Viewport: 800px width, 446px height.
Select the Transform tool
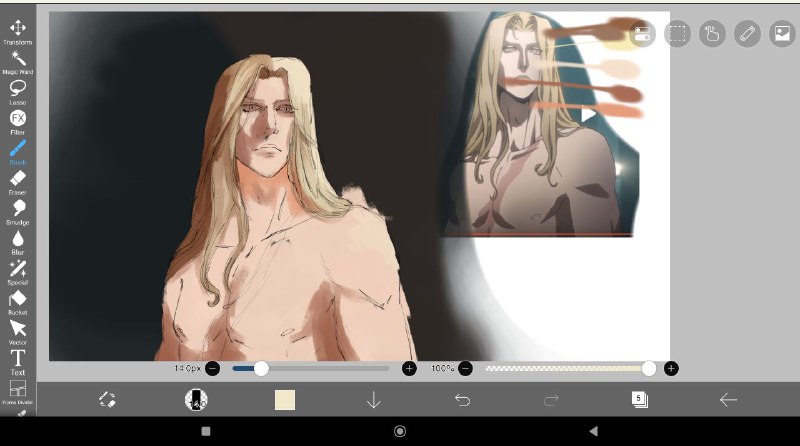(x=18, y=32)
